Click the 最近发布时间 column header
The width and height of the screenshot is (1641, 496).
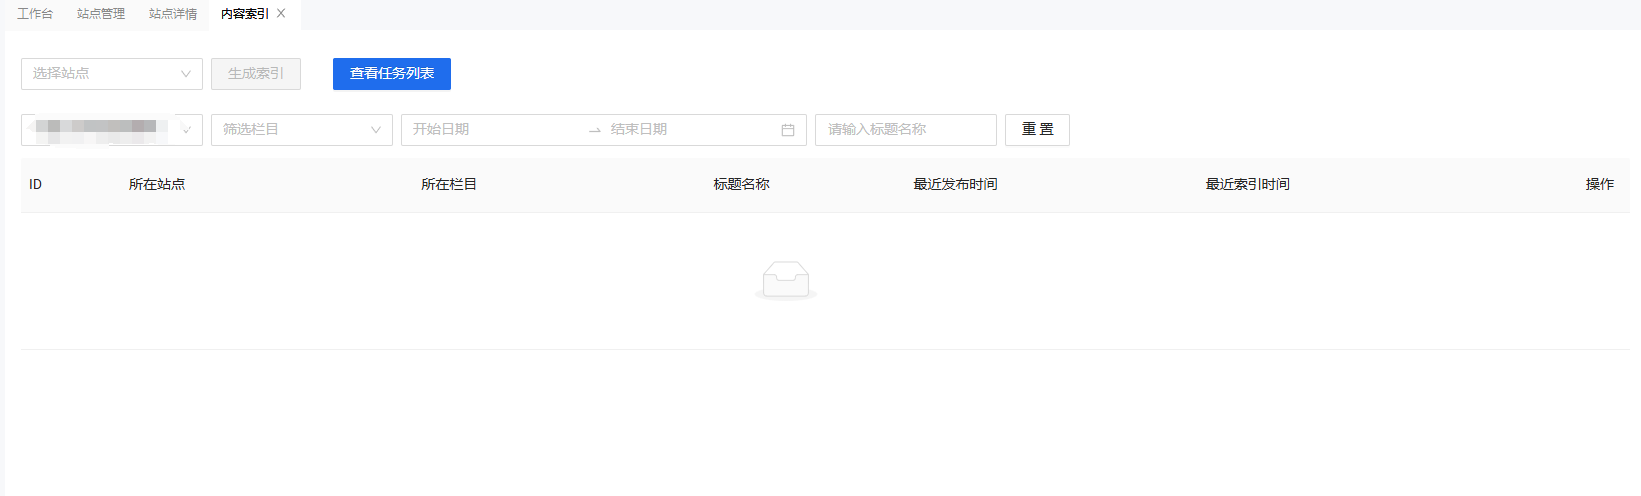[x=955, y=185]
